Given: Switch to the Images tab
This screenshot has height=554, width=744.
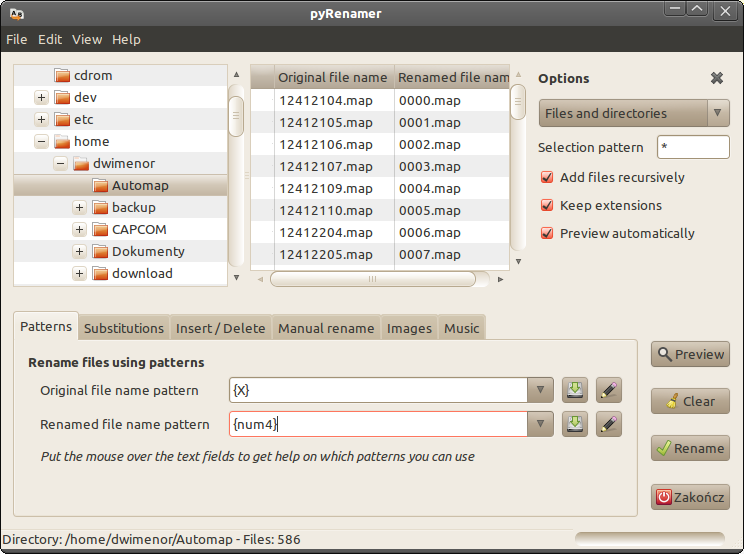Looking at the screenshot, I should pos(409,328).
